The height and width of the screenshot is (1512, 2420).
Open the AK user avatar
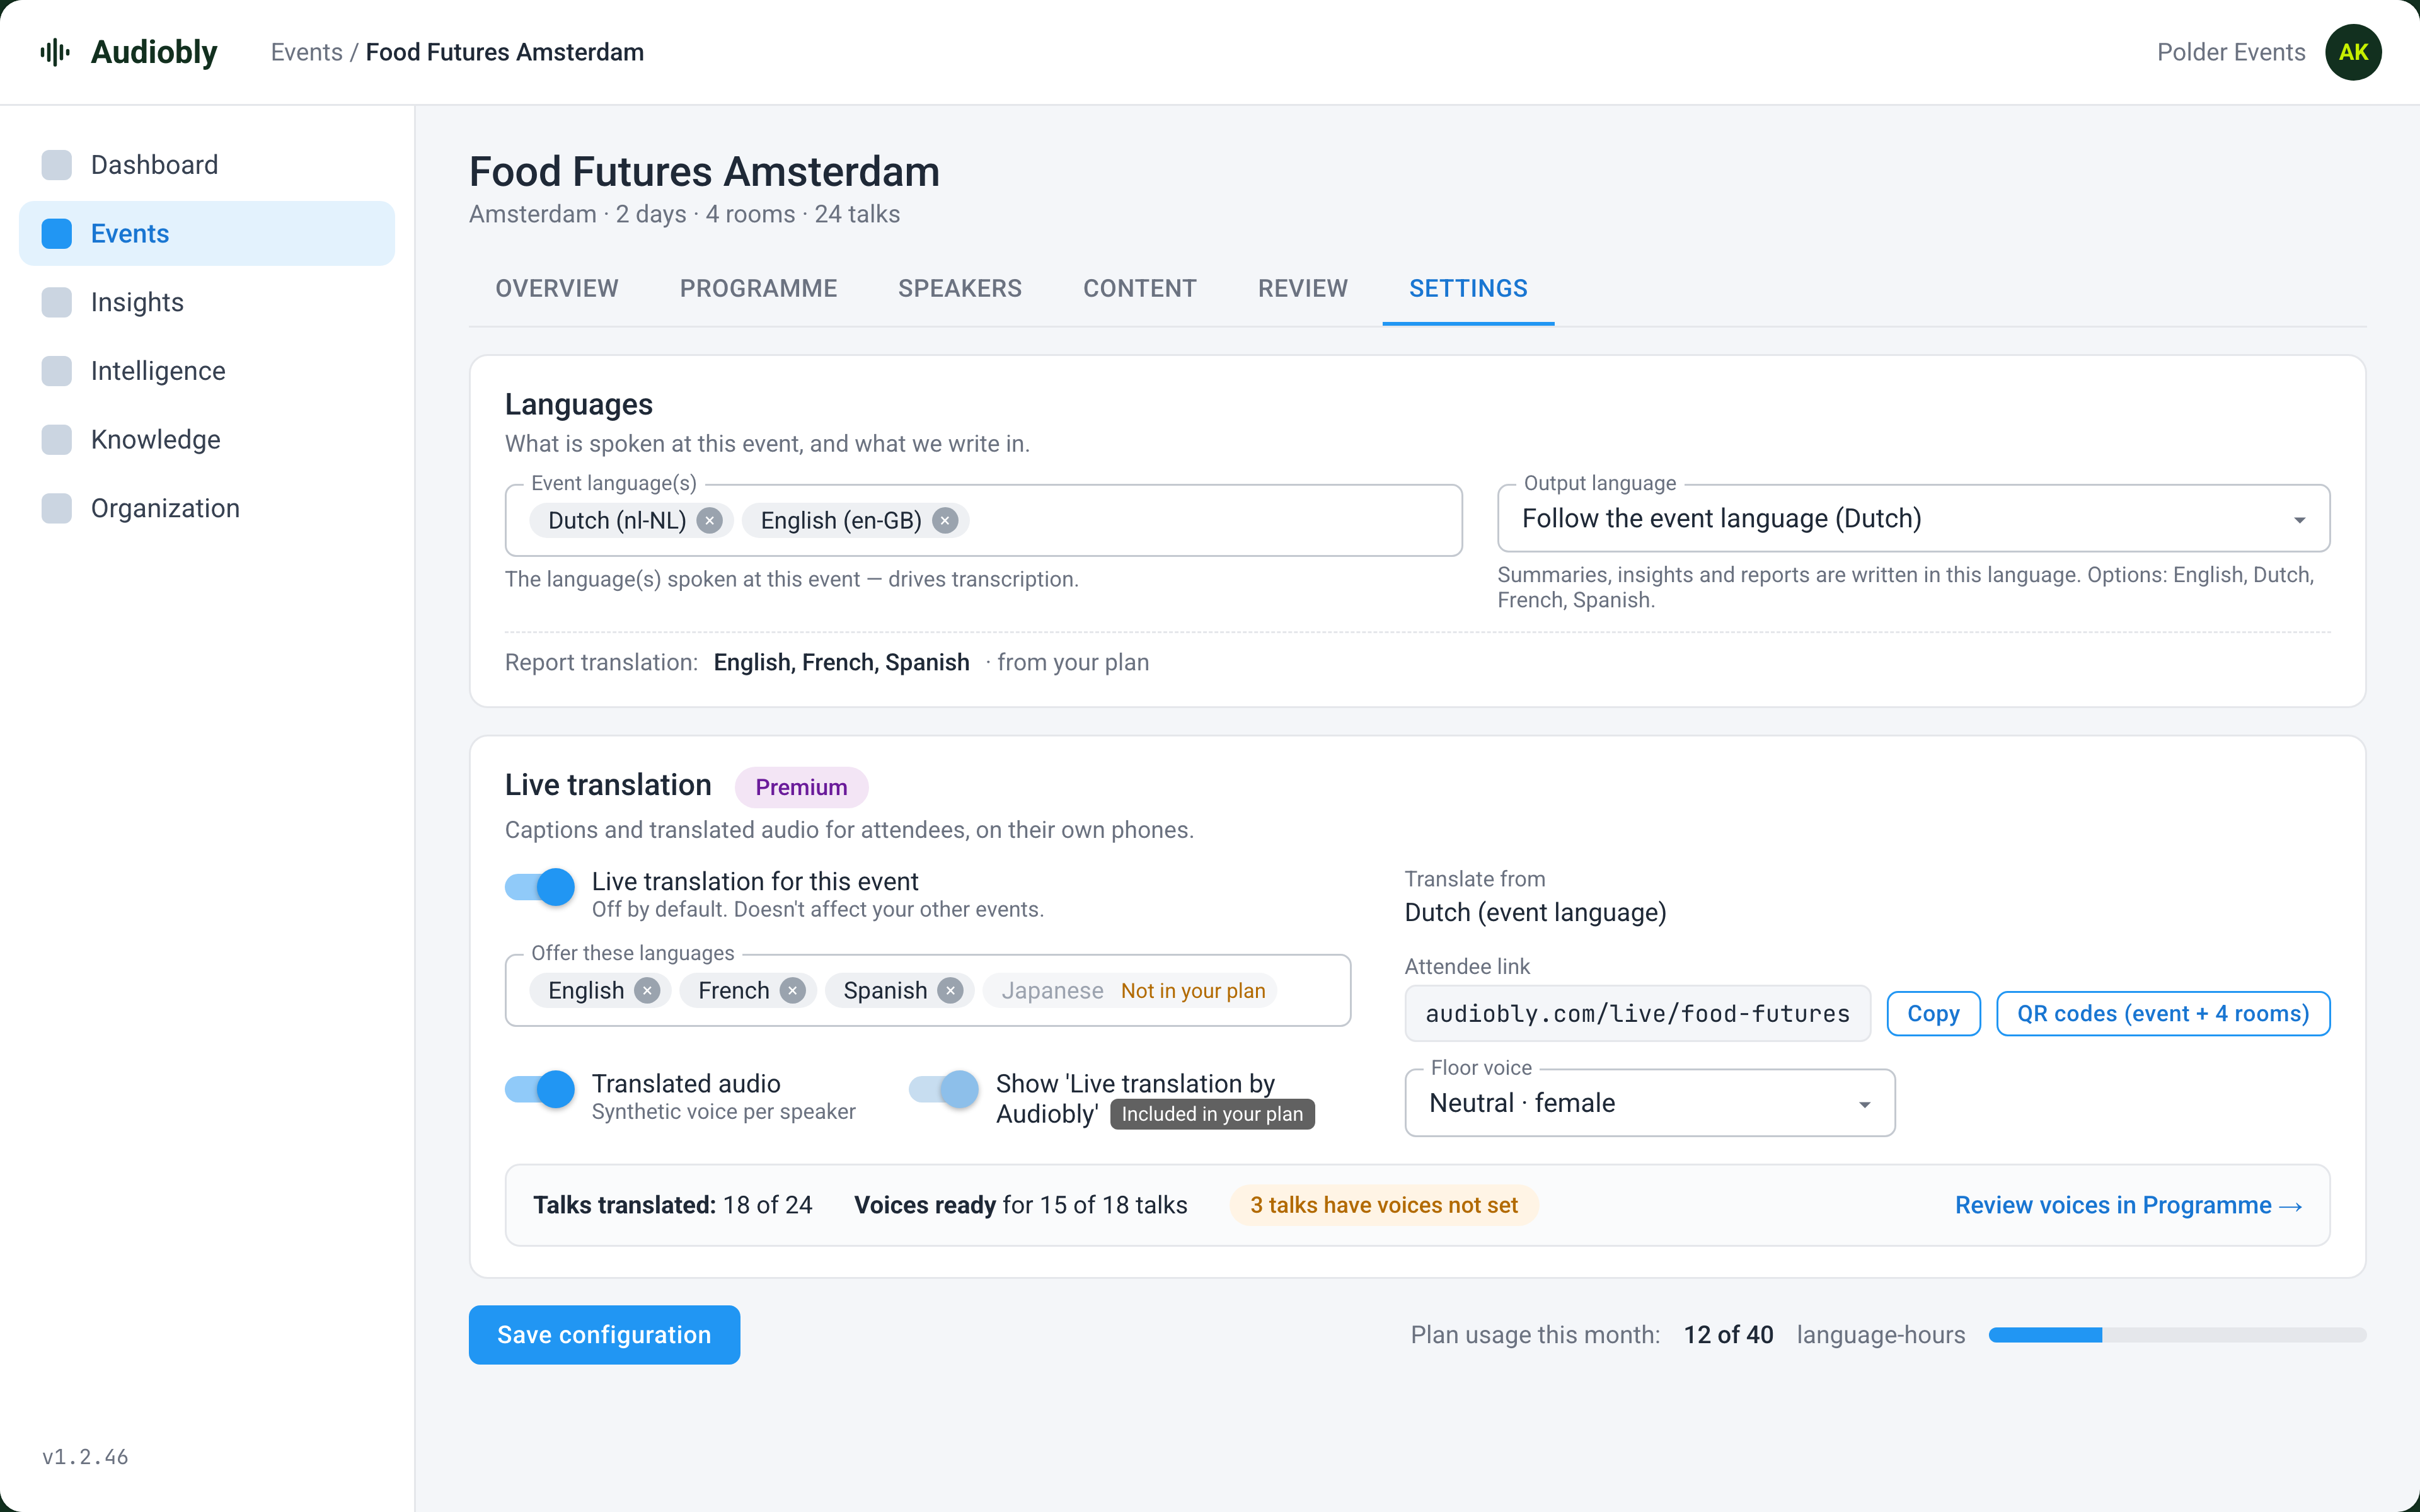pyautogui.click(x=2352, y=52)
